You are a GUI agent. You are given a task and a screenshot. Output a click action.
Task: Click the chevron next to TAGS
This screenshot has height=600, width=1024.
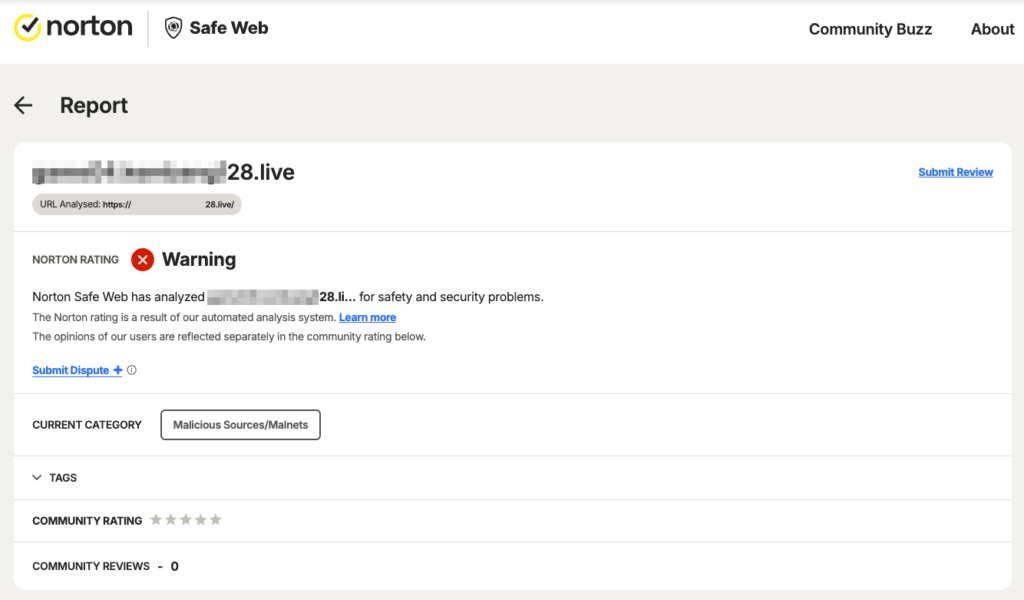37,477
